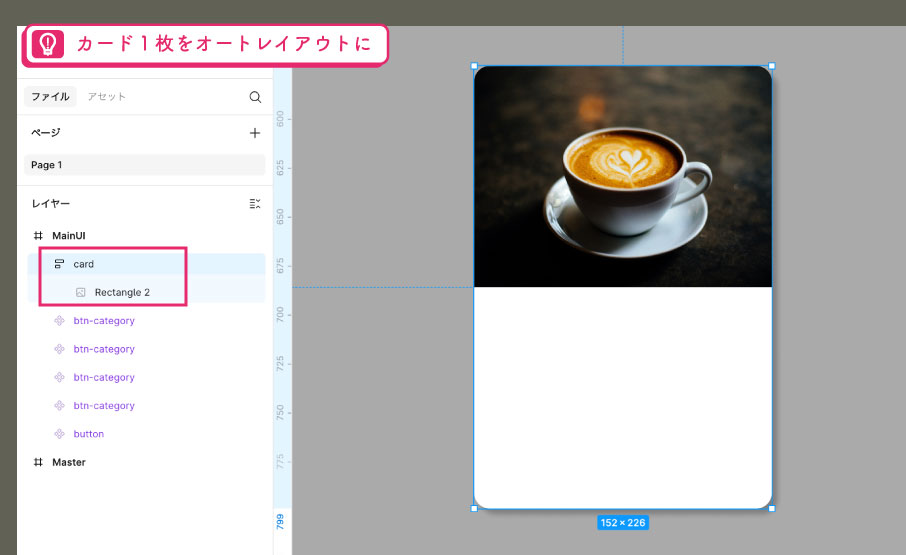The height and width of the screenshot is (555, 906).
Task: Collapse all layers icon next to レイヤー
Action: 255,203
